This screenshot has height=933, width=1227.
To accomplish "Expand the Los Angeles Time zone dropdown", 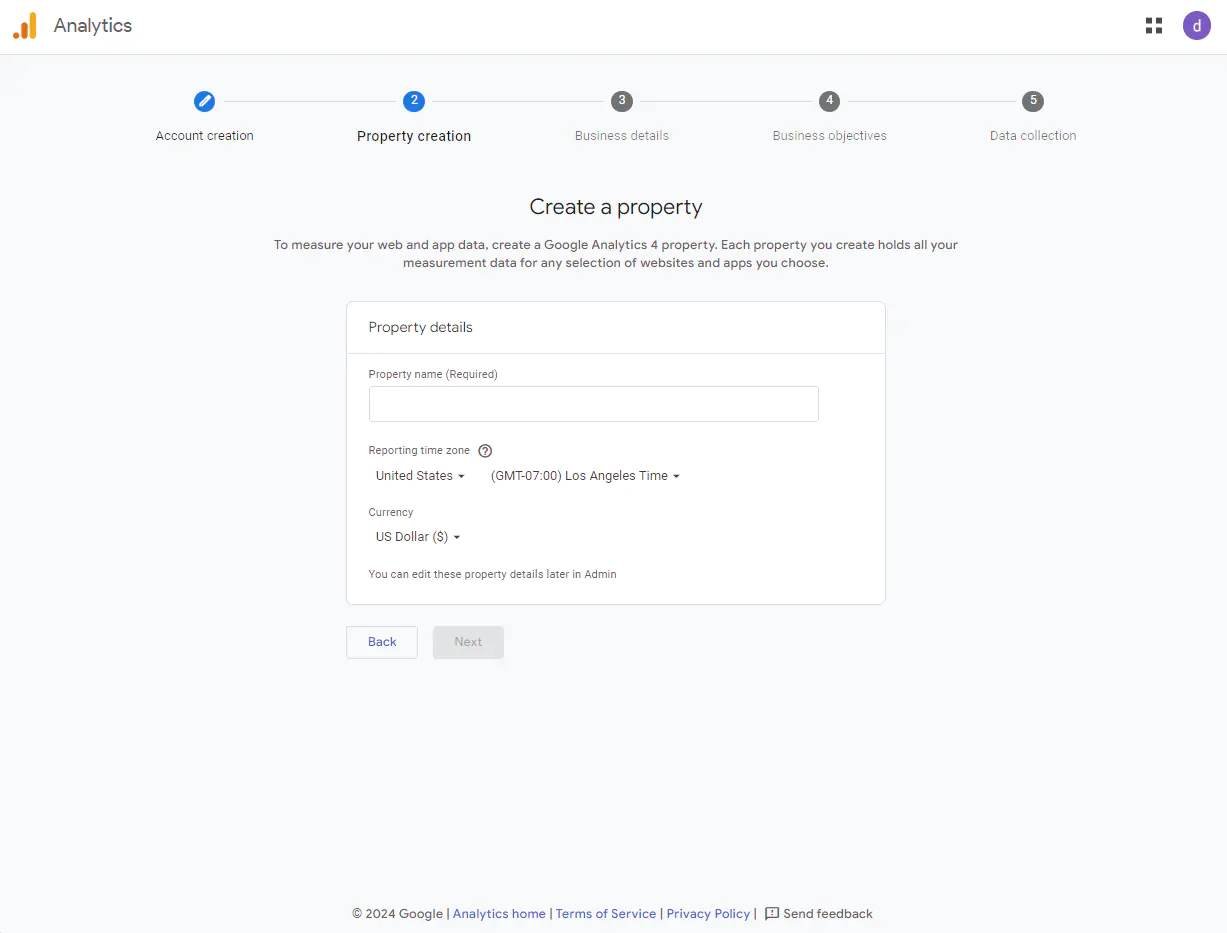I will tap(585, 476).
